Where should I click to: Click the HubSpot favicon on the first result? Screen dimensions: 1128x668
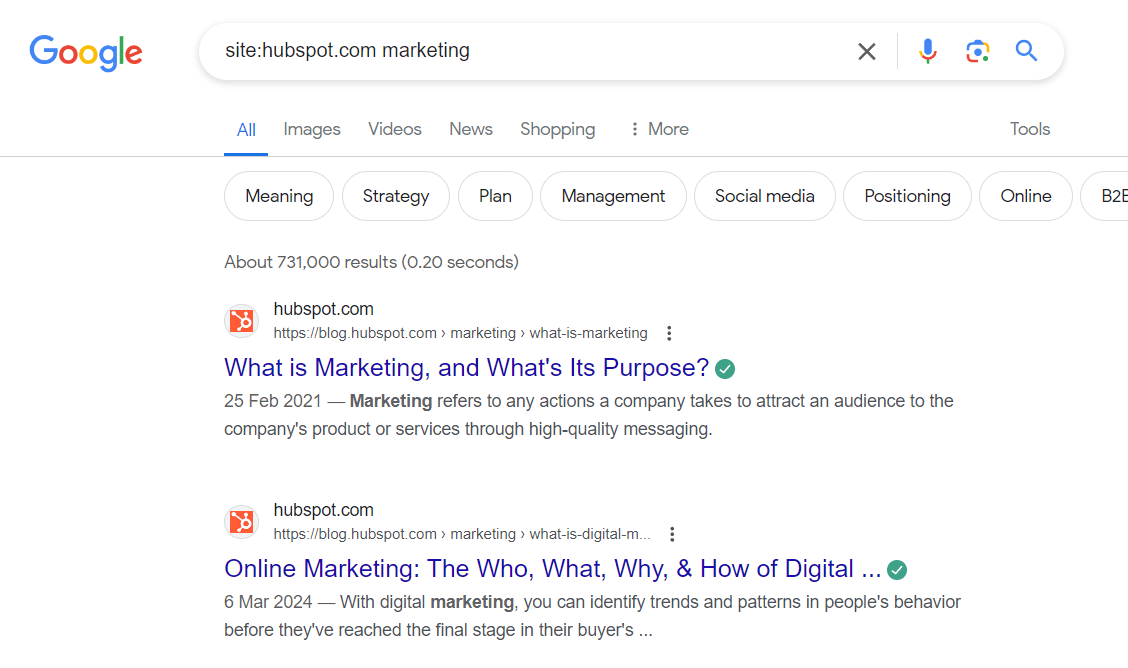pyautogui.click(x=241, y=321)
